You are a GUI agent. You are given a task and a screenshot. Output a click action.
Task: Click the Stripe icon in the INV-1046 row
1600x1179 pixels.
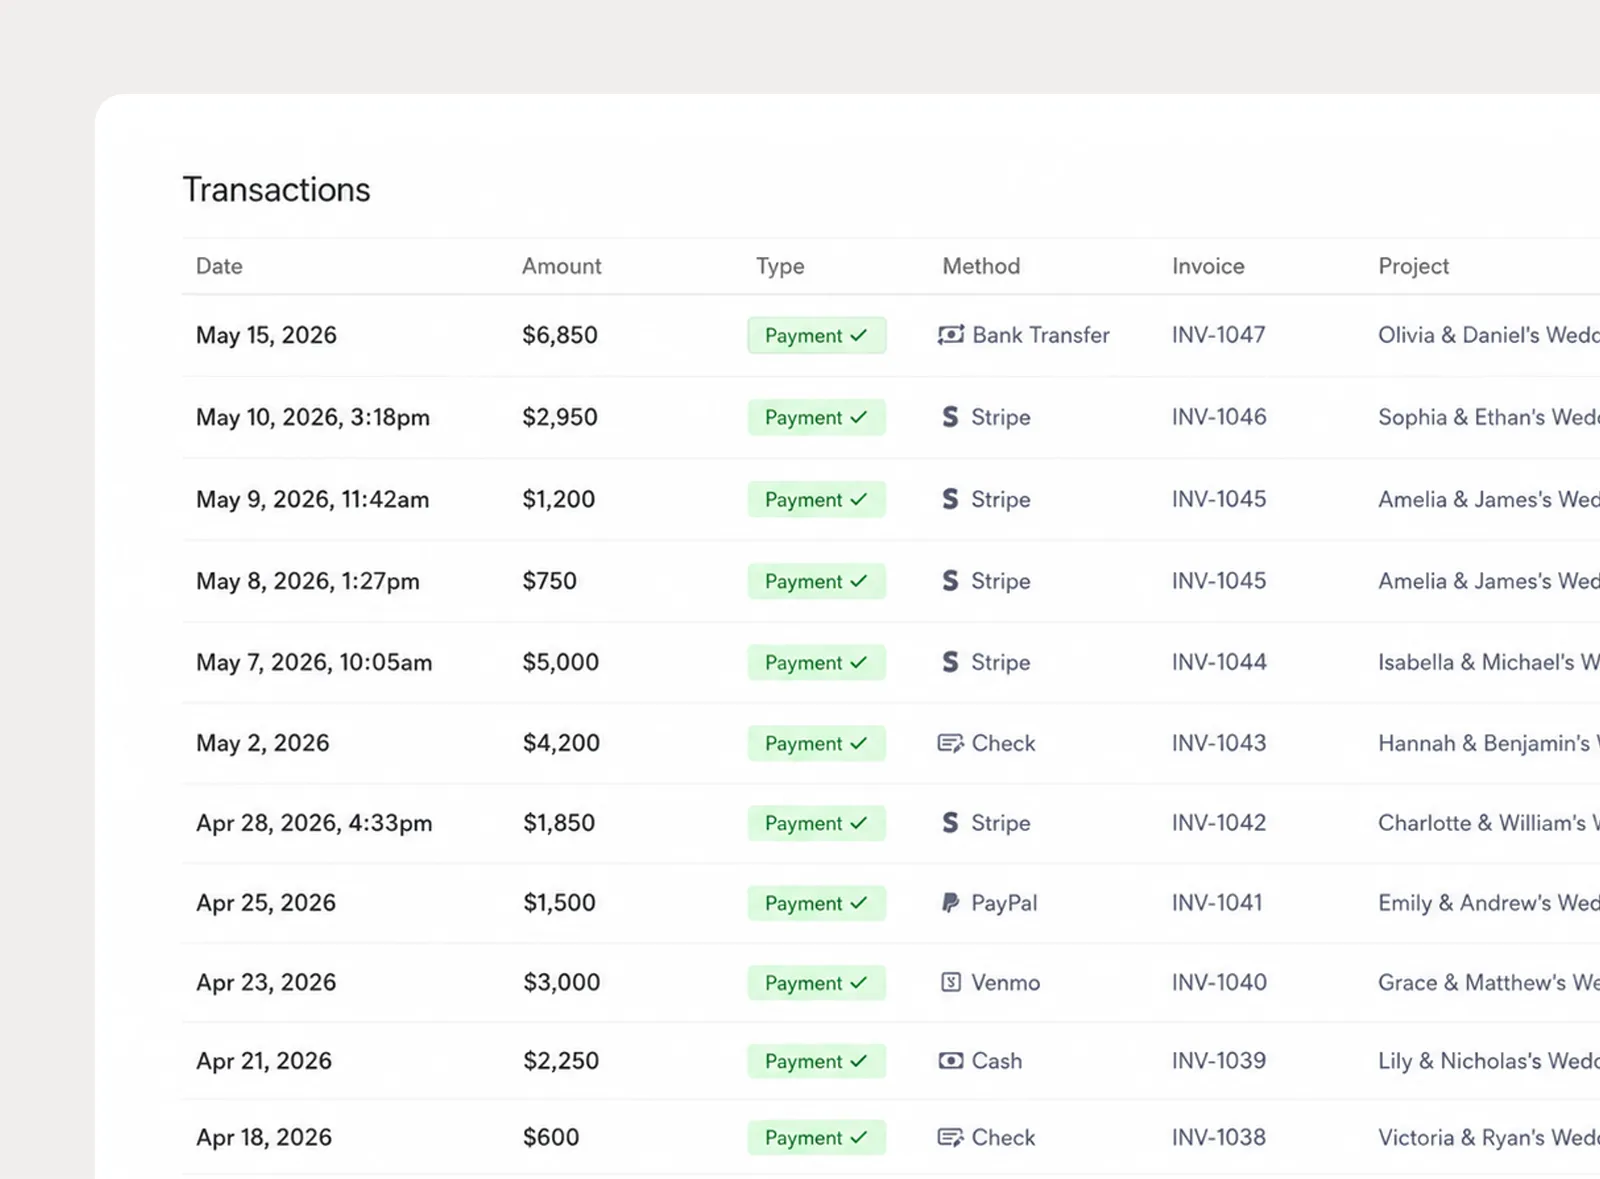(950, 417)
